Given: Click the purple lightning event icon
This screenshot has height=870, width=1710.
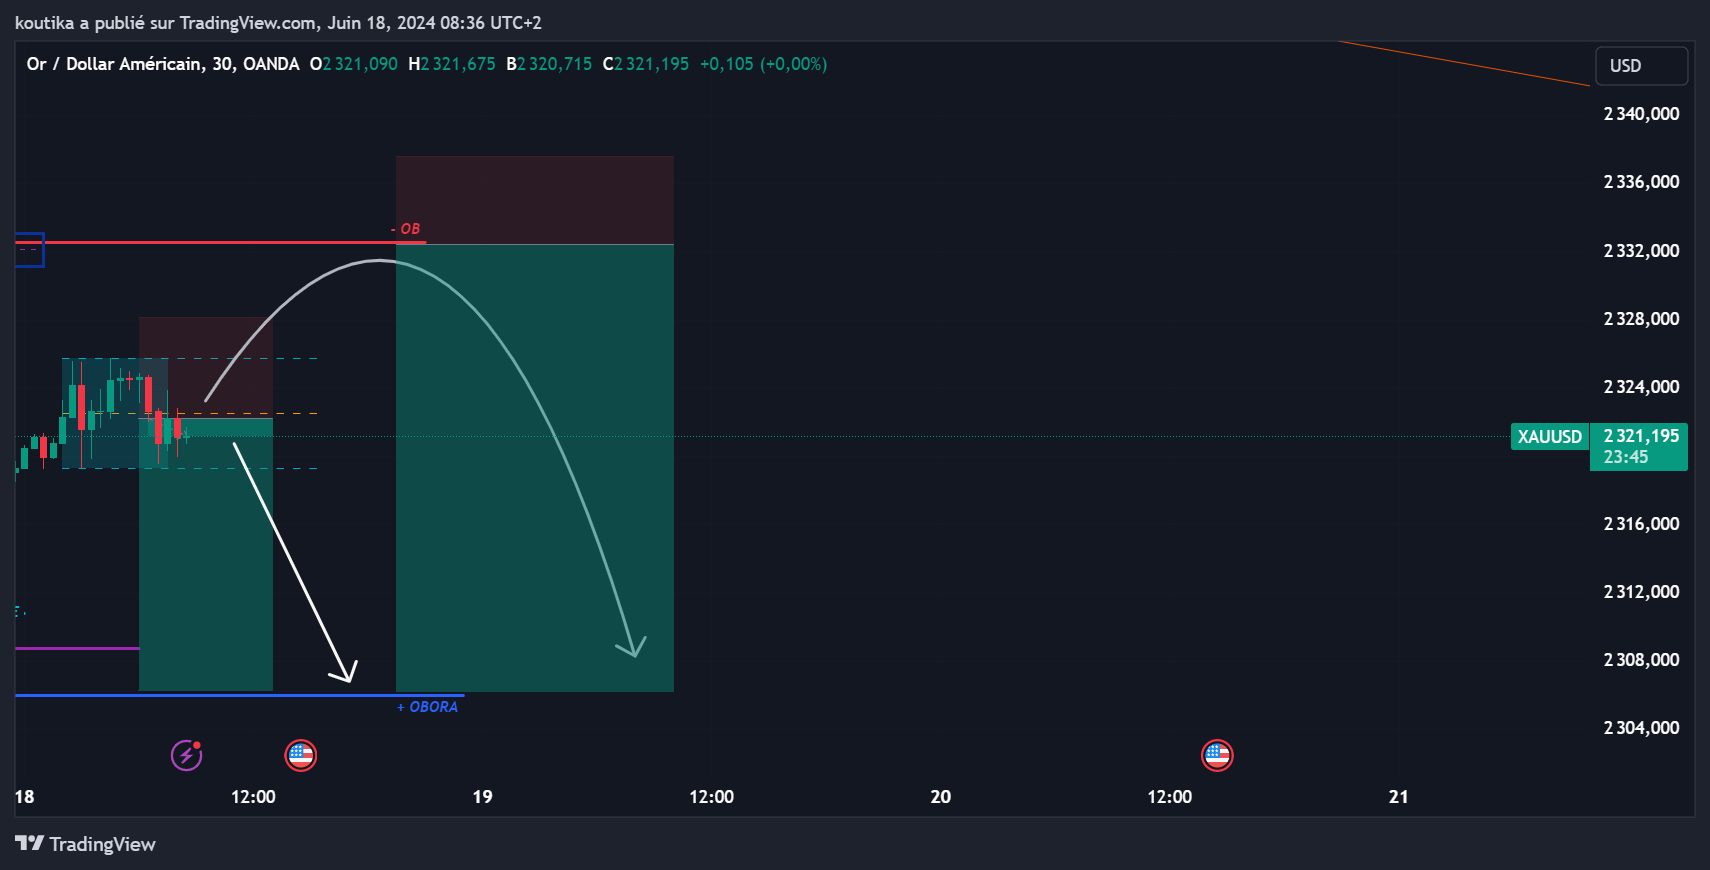Looking at the screenshot, I should [186, 755].
